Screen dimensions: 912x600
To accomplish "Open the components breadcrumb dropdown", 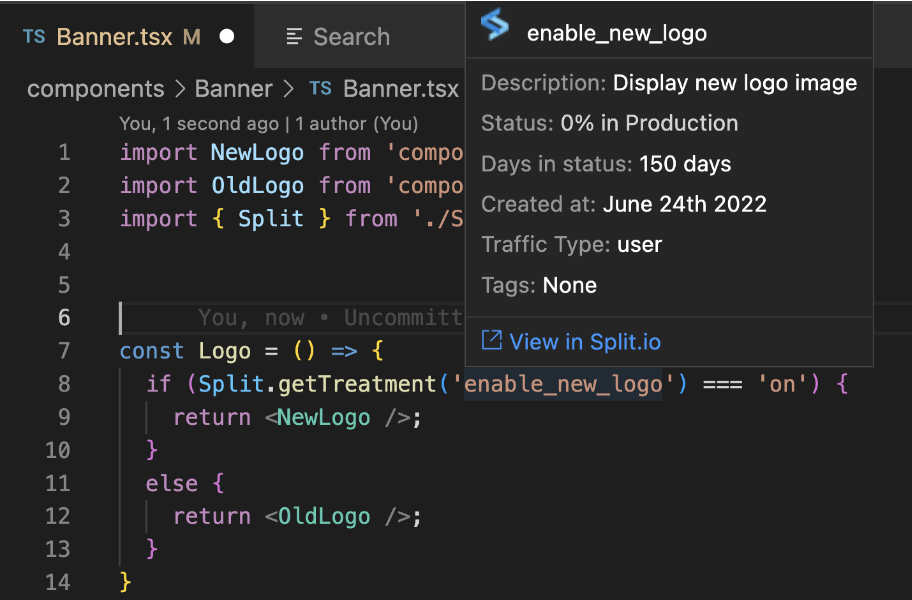I will 95,89.
